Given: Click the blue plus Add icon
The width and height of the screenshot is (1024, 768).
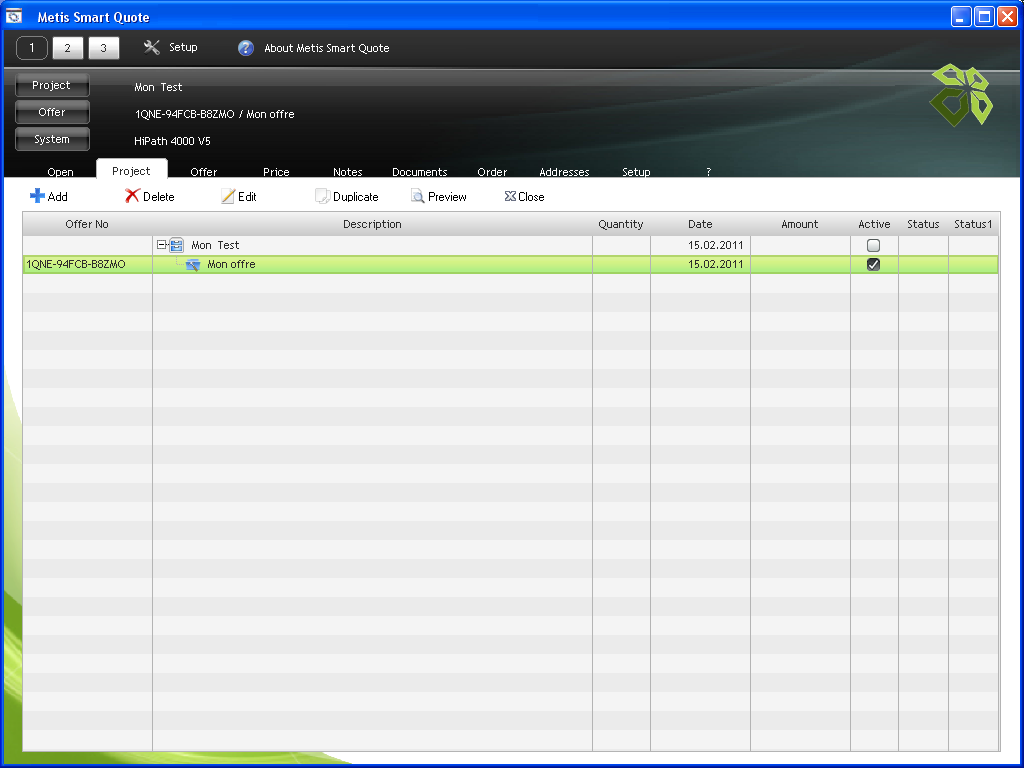Looking at the screenshot, I should pos(37,196).
